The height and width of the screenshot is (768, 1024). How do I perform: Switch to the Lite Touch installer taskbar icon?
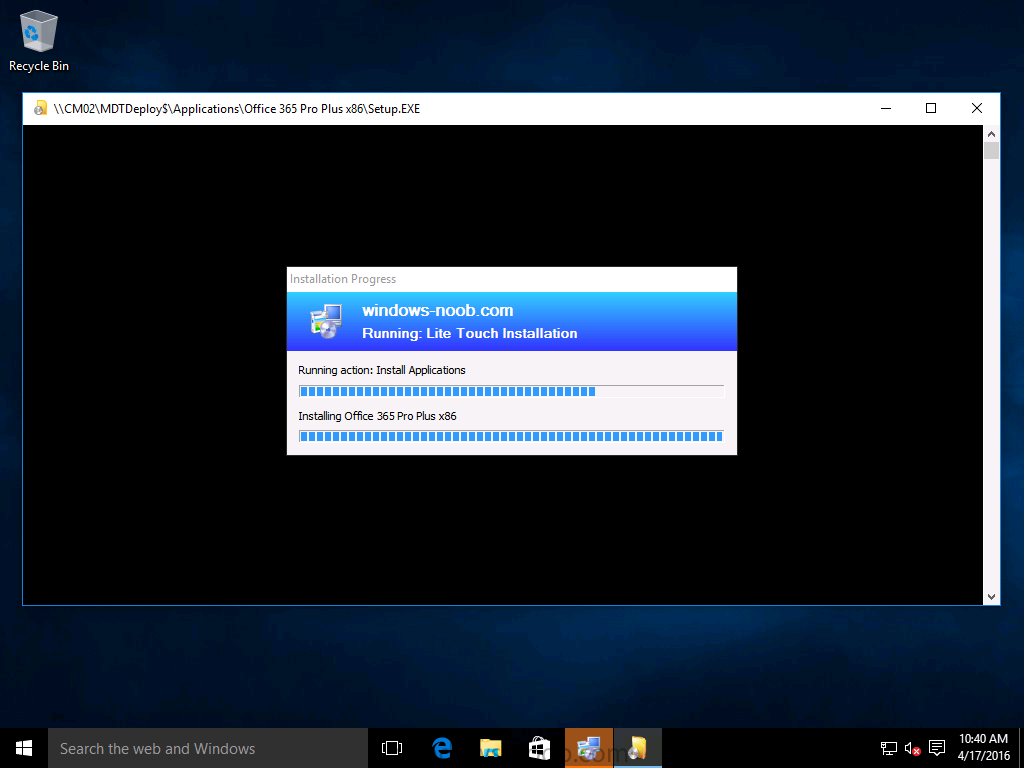click(588, 748)
